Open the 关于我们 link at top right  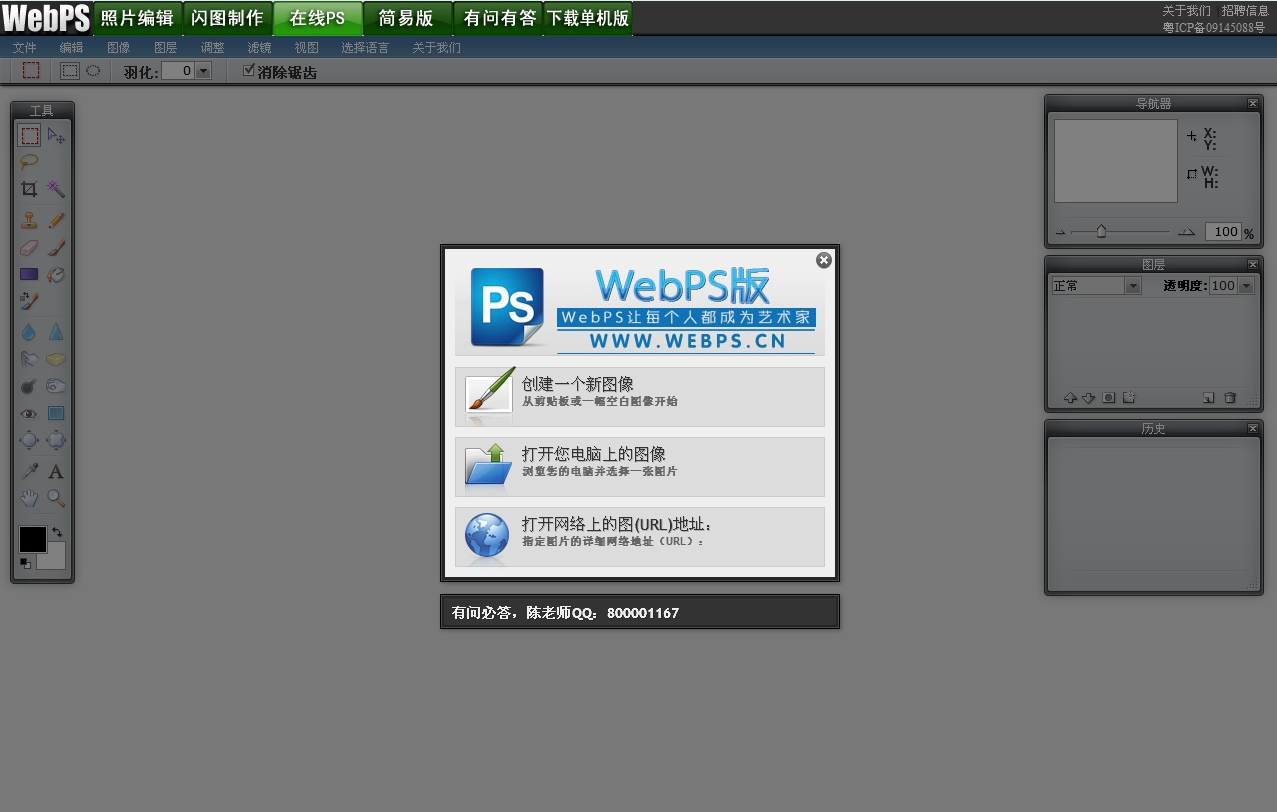coord(1186,11)
